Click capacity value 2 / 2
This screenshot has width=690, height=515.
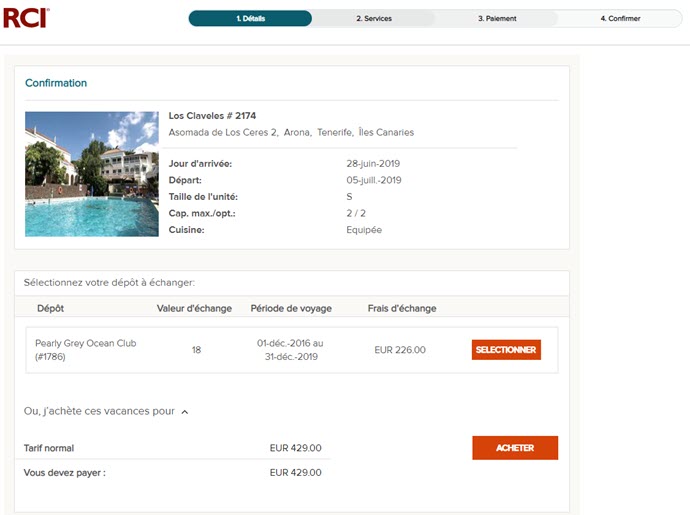356,213
